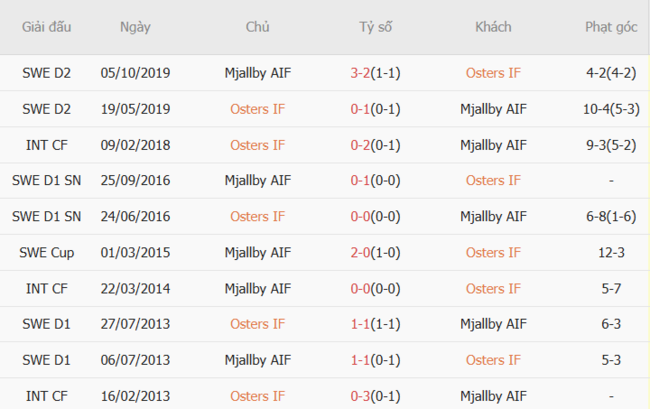
Task: Select the SWE Cup league cell
Action: point(47,252)
